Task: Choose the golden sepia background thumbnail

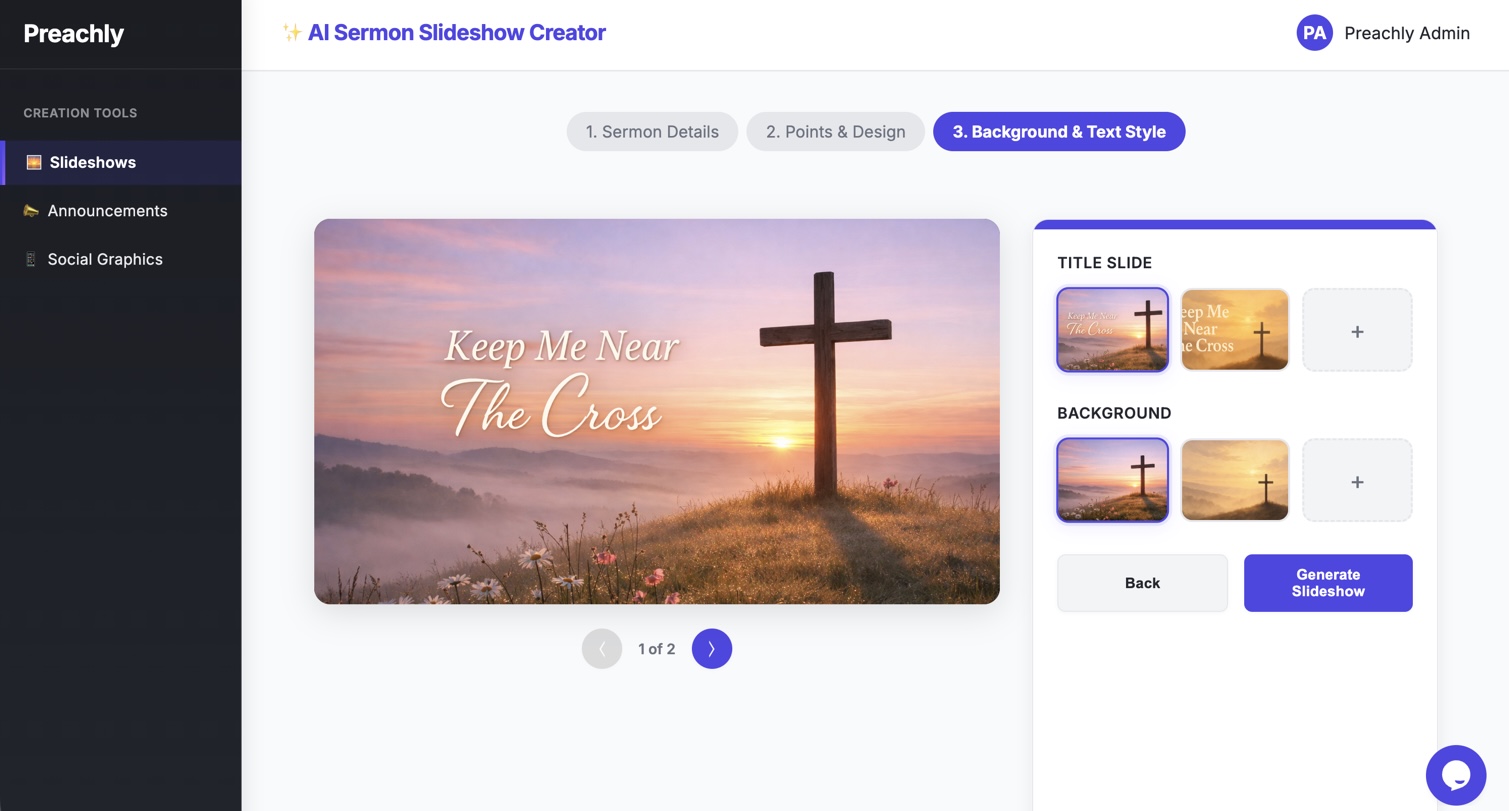Action: point(1234,480)
